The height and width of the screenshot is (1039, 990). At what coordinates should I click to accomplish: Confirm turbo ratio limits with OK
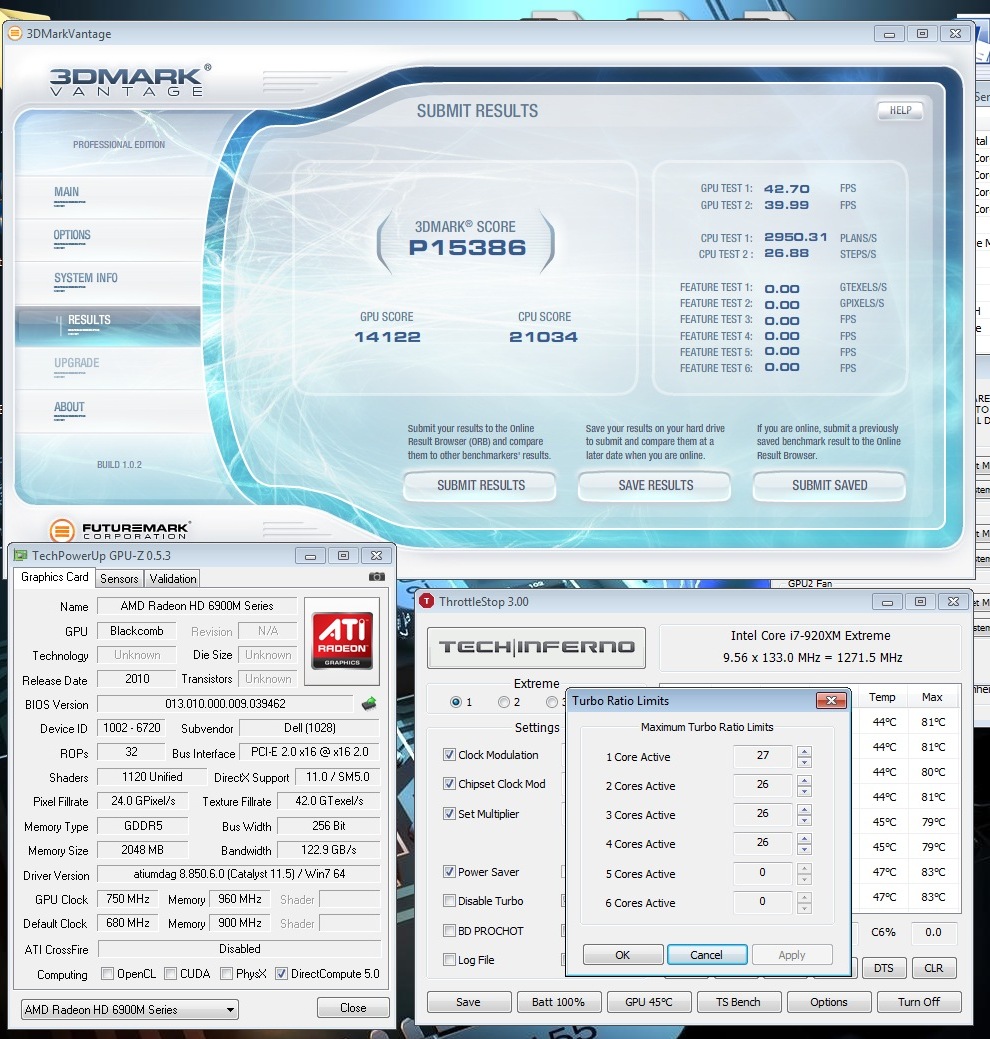click(623, 955)
